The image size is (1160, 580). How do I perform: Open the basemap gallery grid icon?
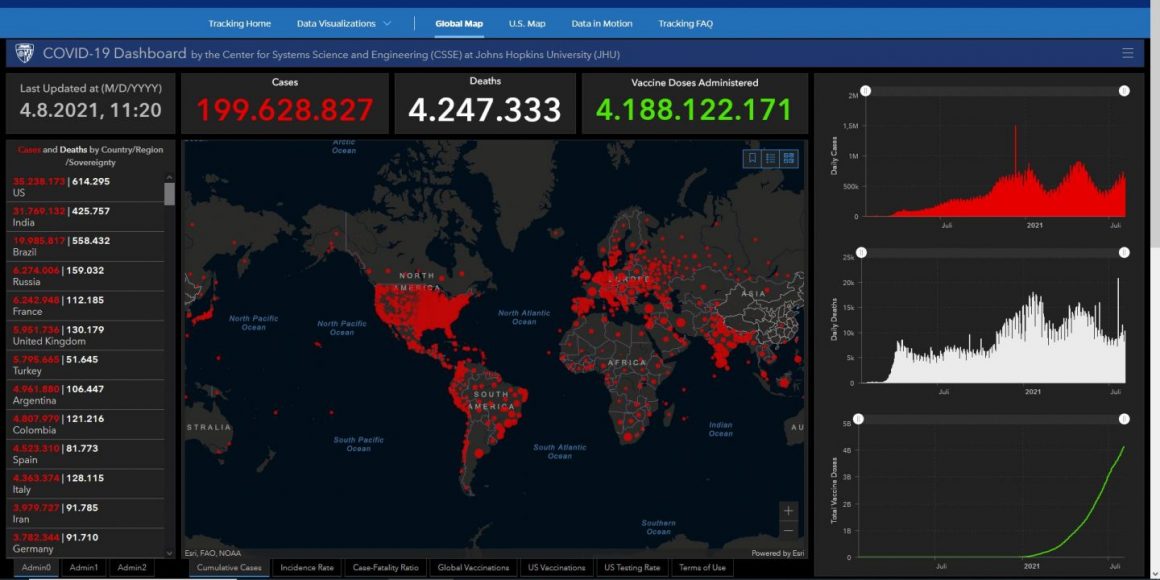789,158
